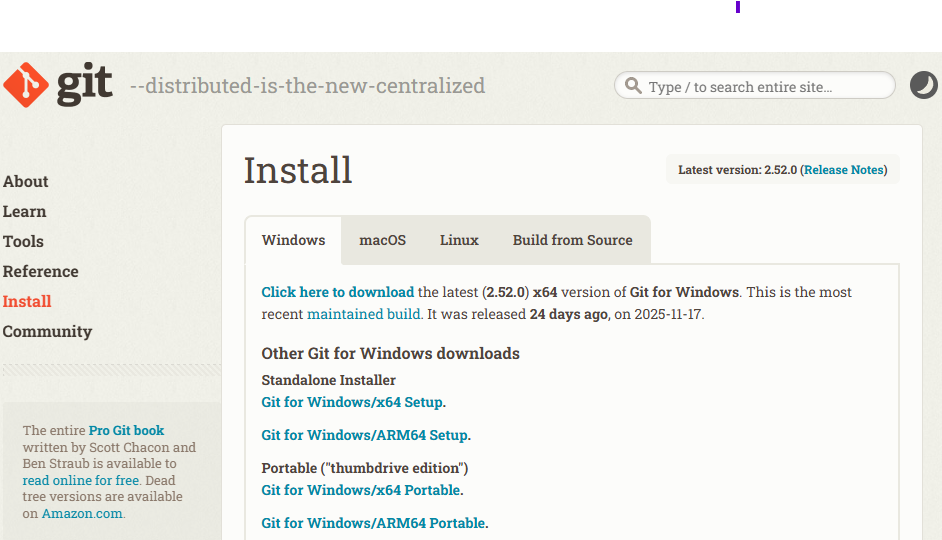
Task: Open the Community sidebar item
Action: (x=47, y=332)
